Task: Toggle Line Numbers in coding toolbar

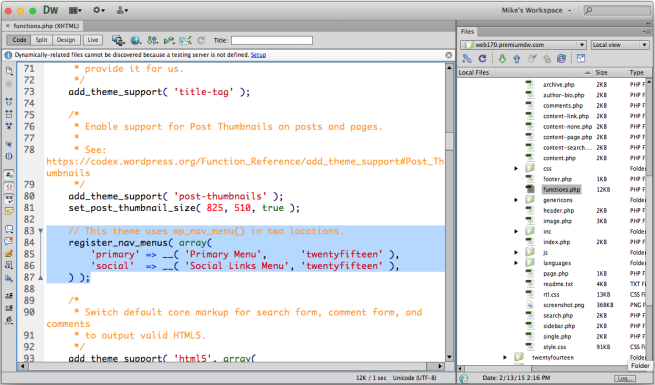Action: coord(9,174)
